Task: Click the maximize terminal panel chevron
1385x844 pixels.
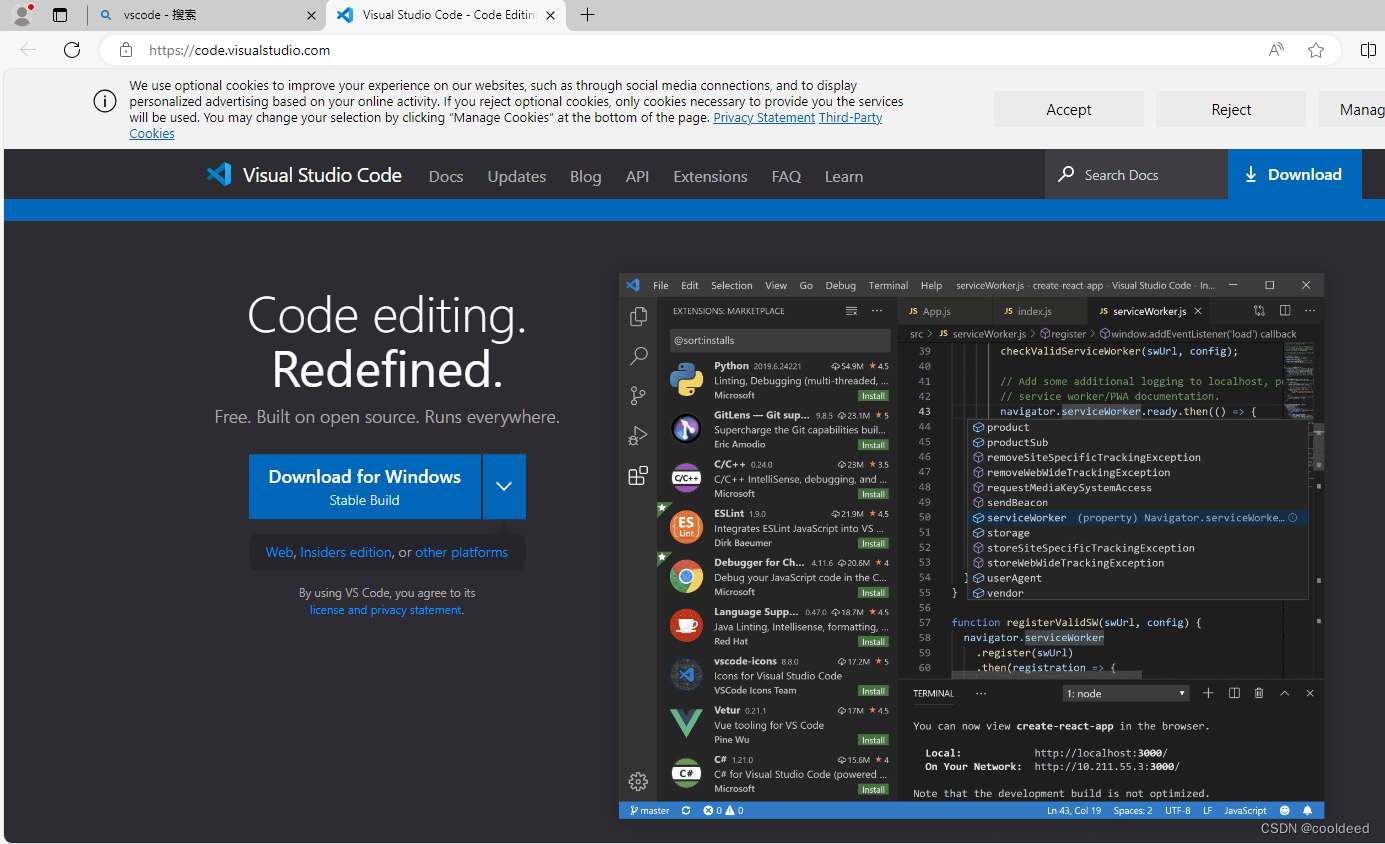Action: click(x=1285, y=693)
